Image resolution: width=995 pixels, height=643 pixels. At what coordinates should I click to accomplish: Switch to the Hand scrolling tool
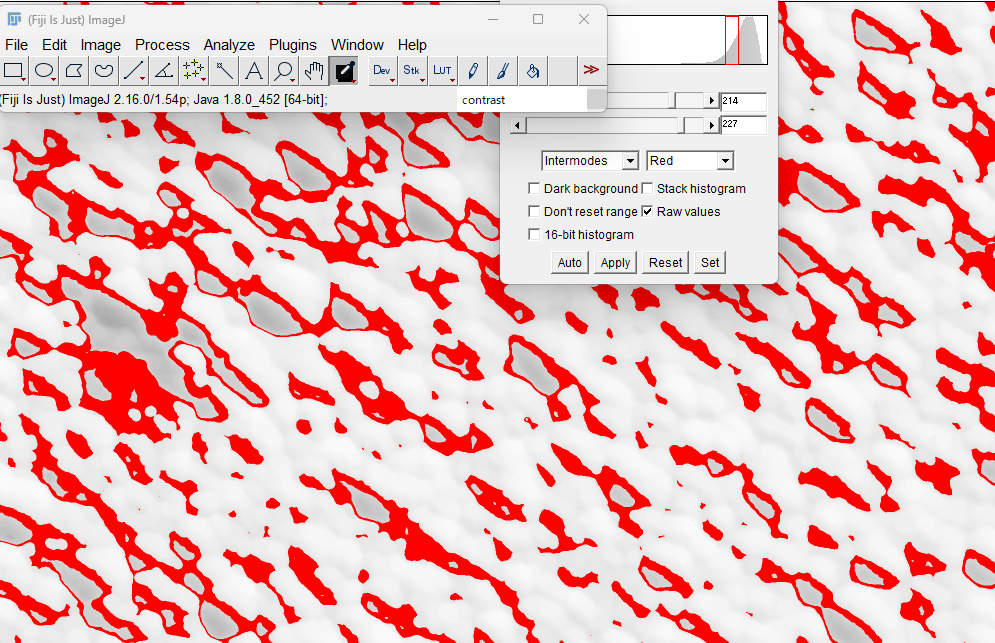[x=314, y=70]
